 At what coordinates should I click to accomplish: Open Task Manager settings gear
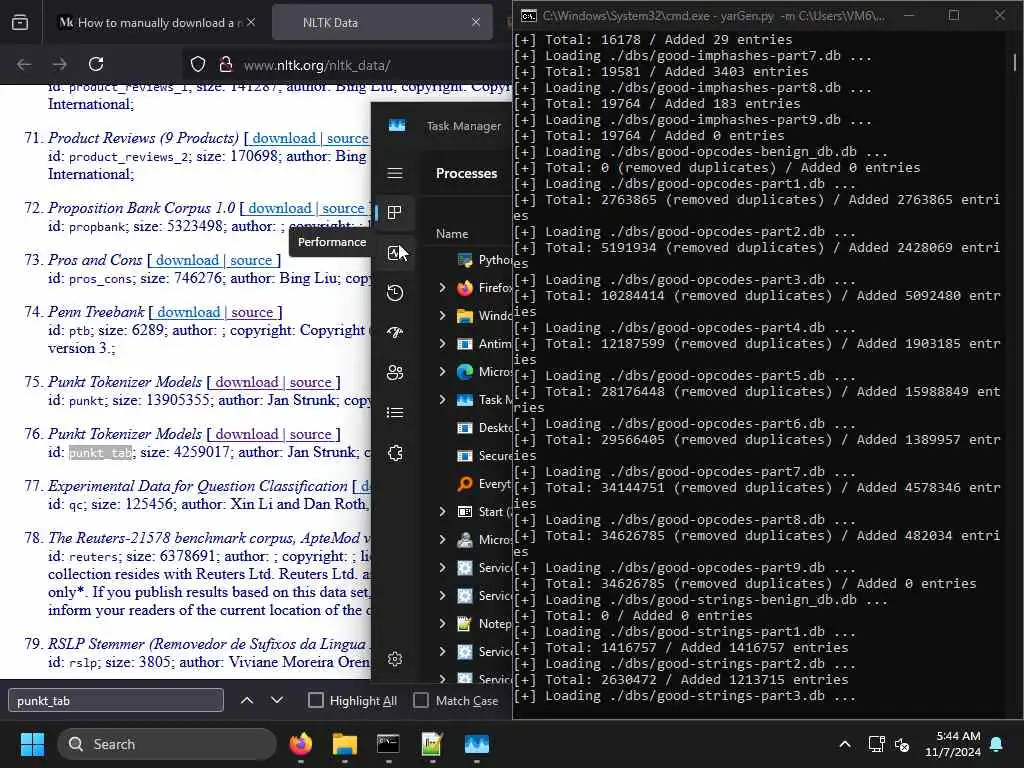click(x=394, y=659)
